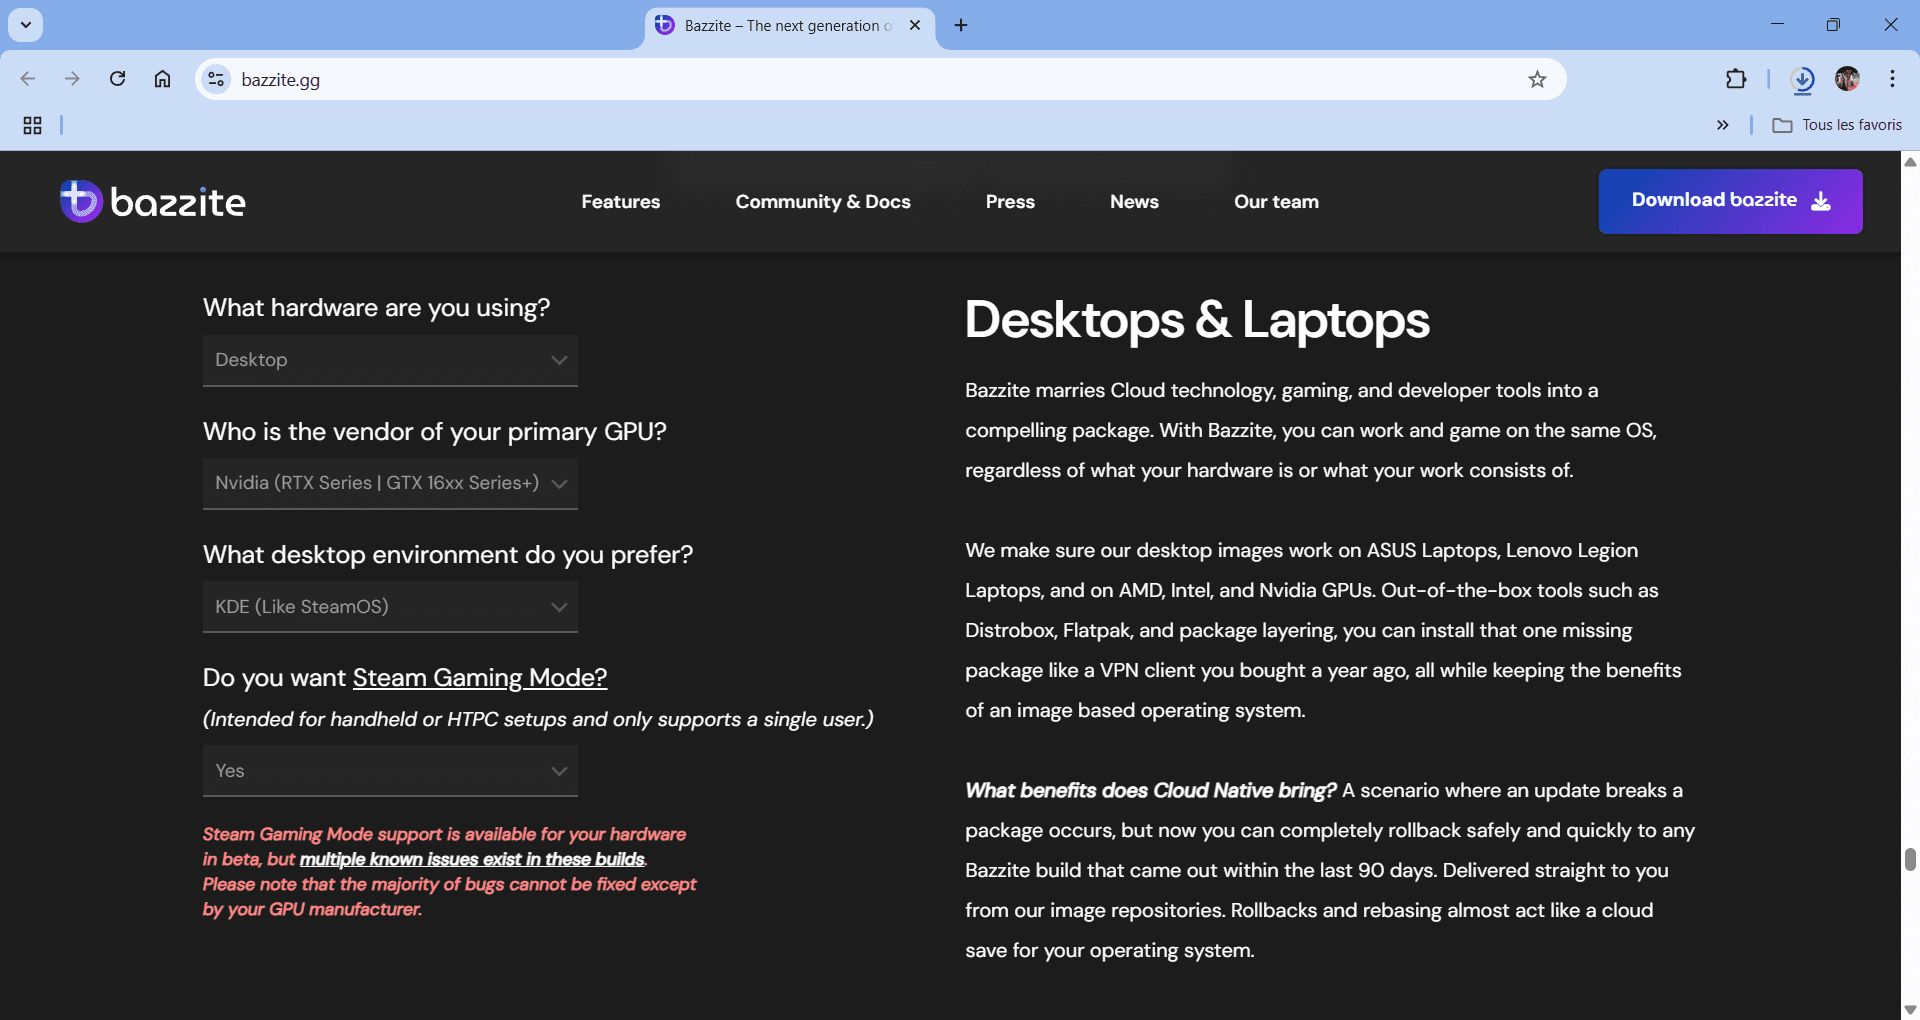1920x1020 pixels.
Task: Open the browser downloads icon
Action: click(x=1802, y=79)
